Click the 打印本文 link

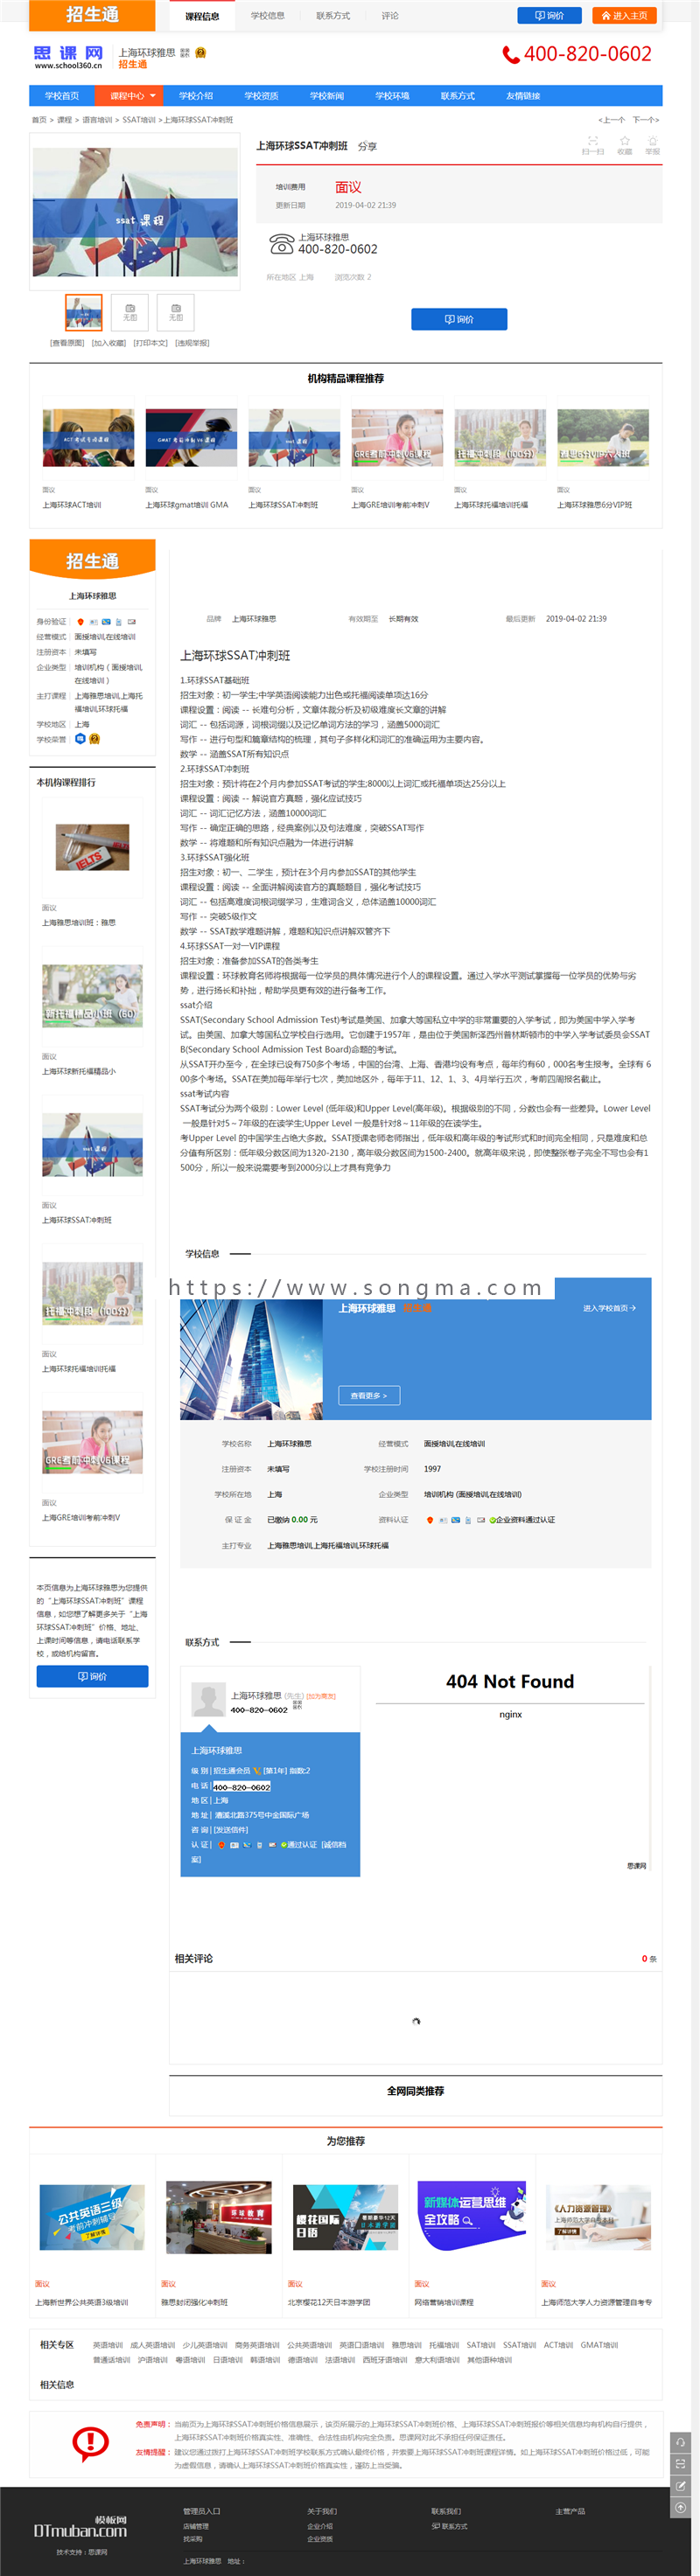tap(150, 343)
